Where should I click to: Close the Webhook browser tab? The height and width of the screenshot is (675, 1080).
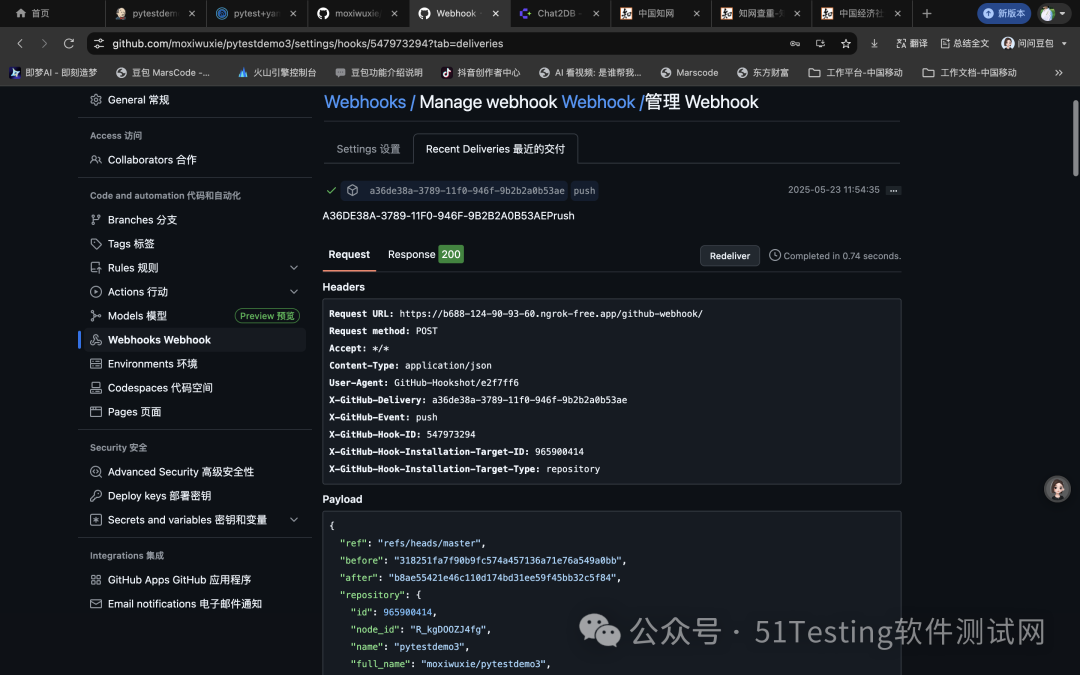coord(495,13)
